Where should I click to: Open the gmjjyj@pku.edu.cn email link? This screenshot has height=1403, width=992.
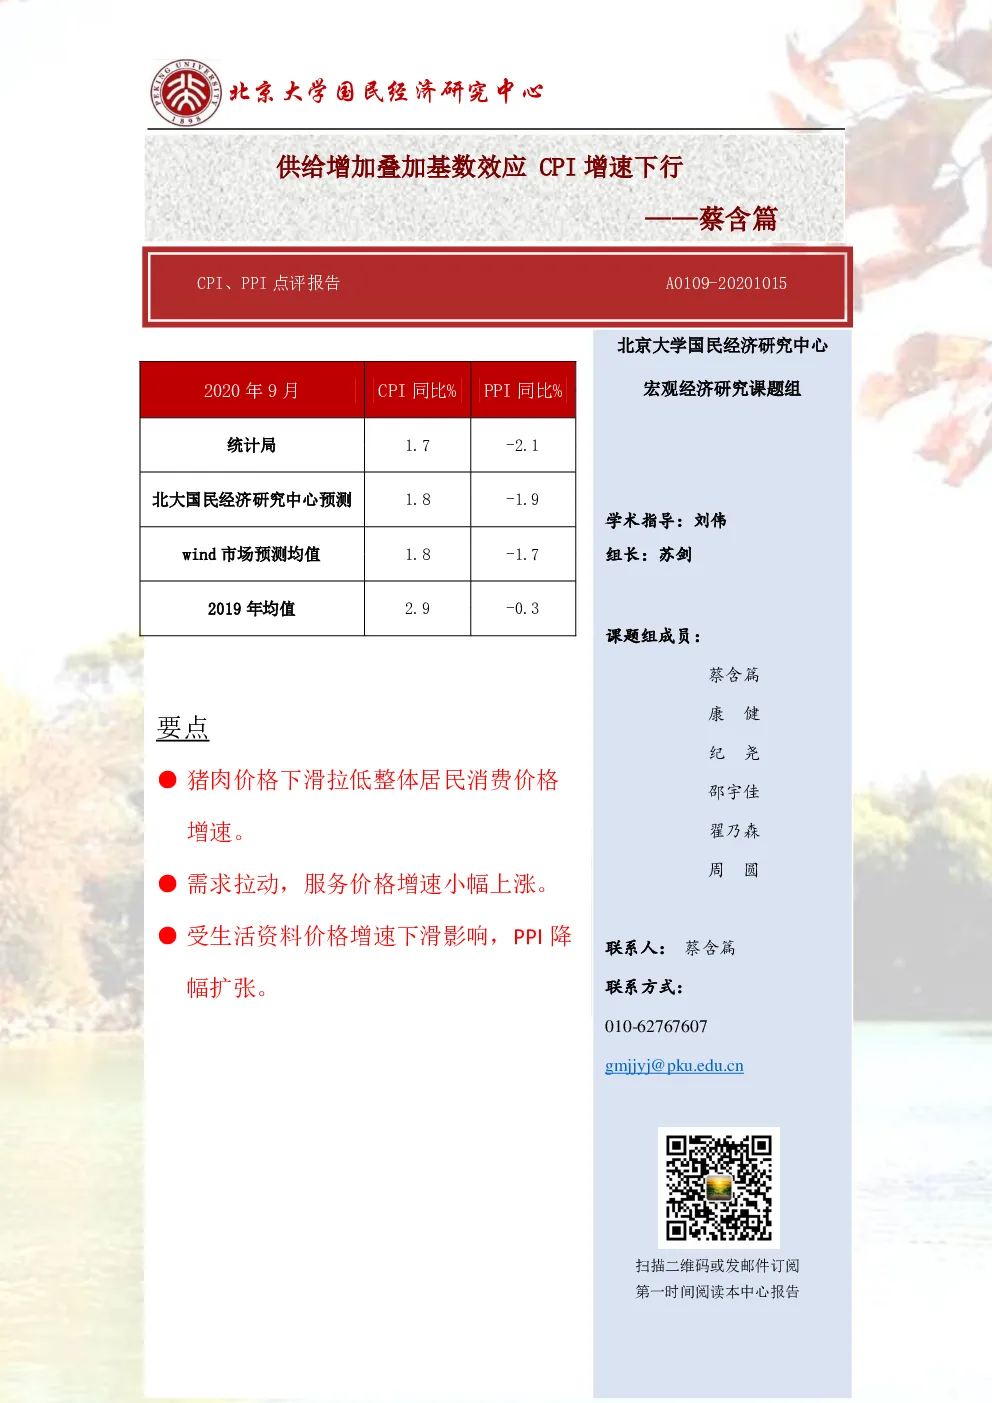(x=674, y=1066)
